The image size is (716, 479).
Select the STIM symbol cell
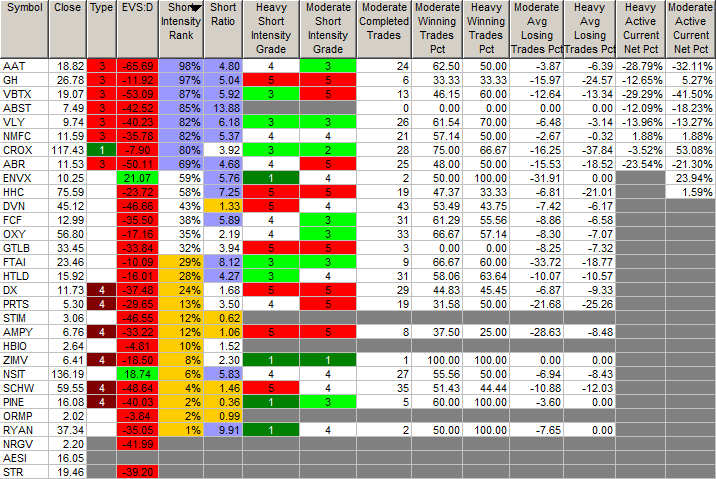(24, 318)
